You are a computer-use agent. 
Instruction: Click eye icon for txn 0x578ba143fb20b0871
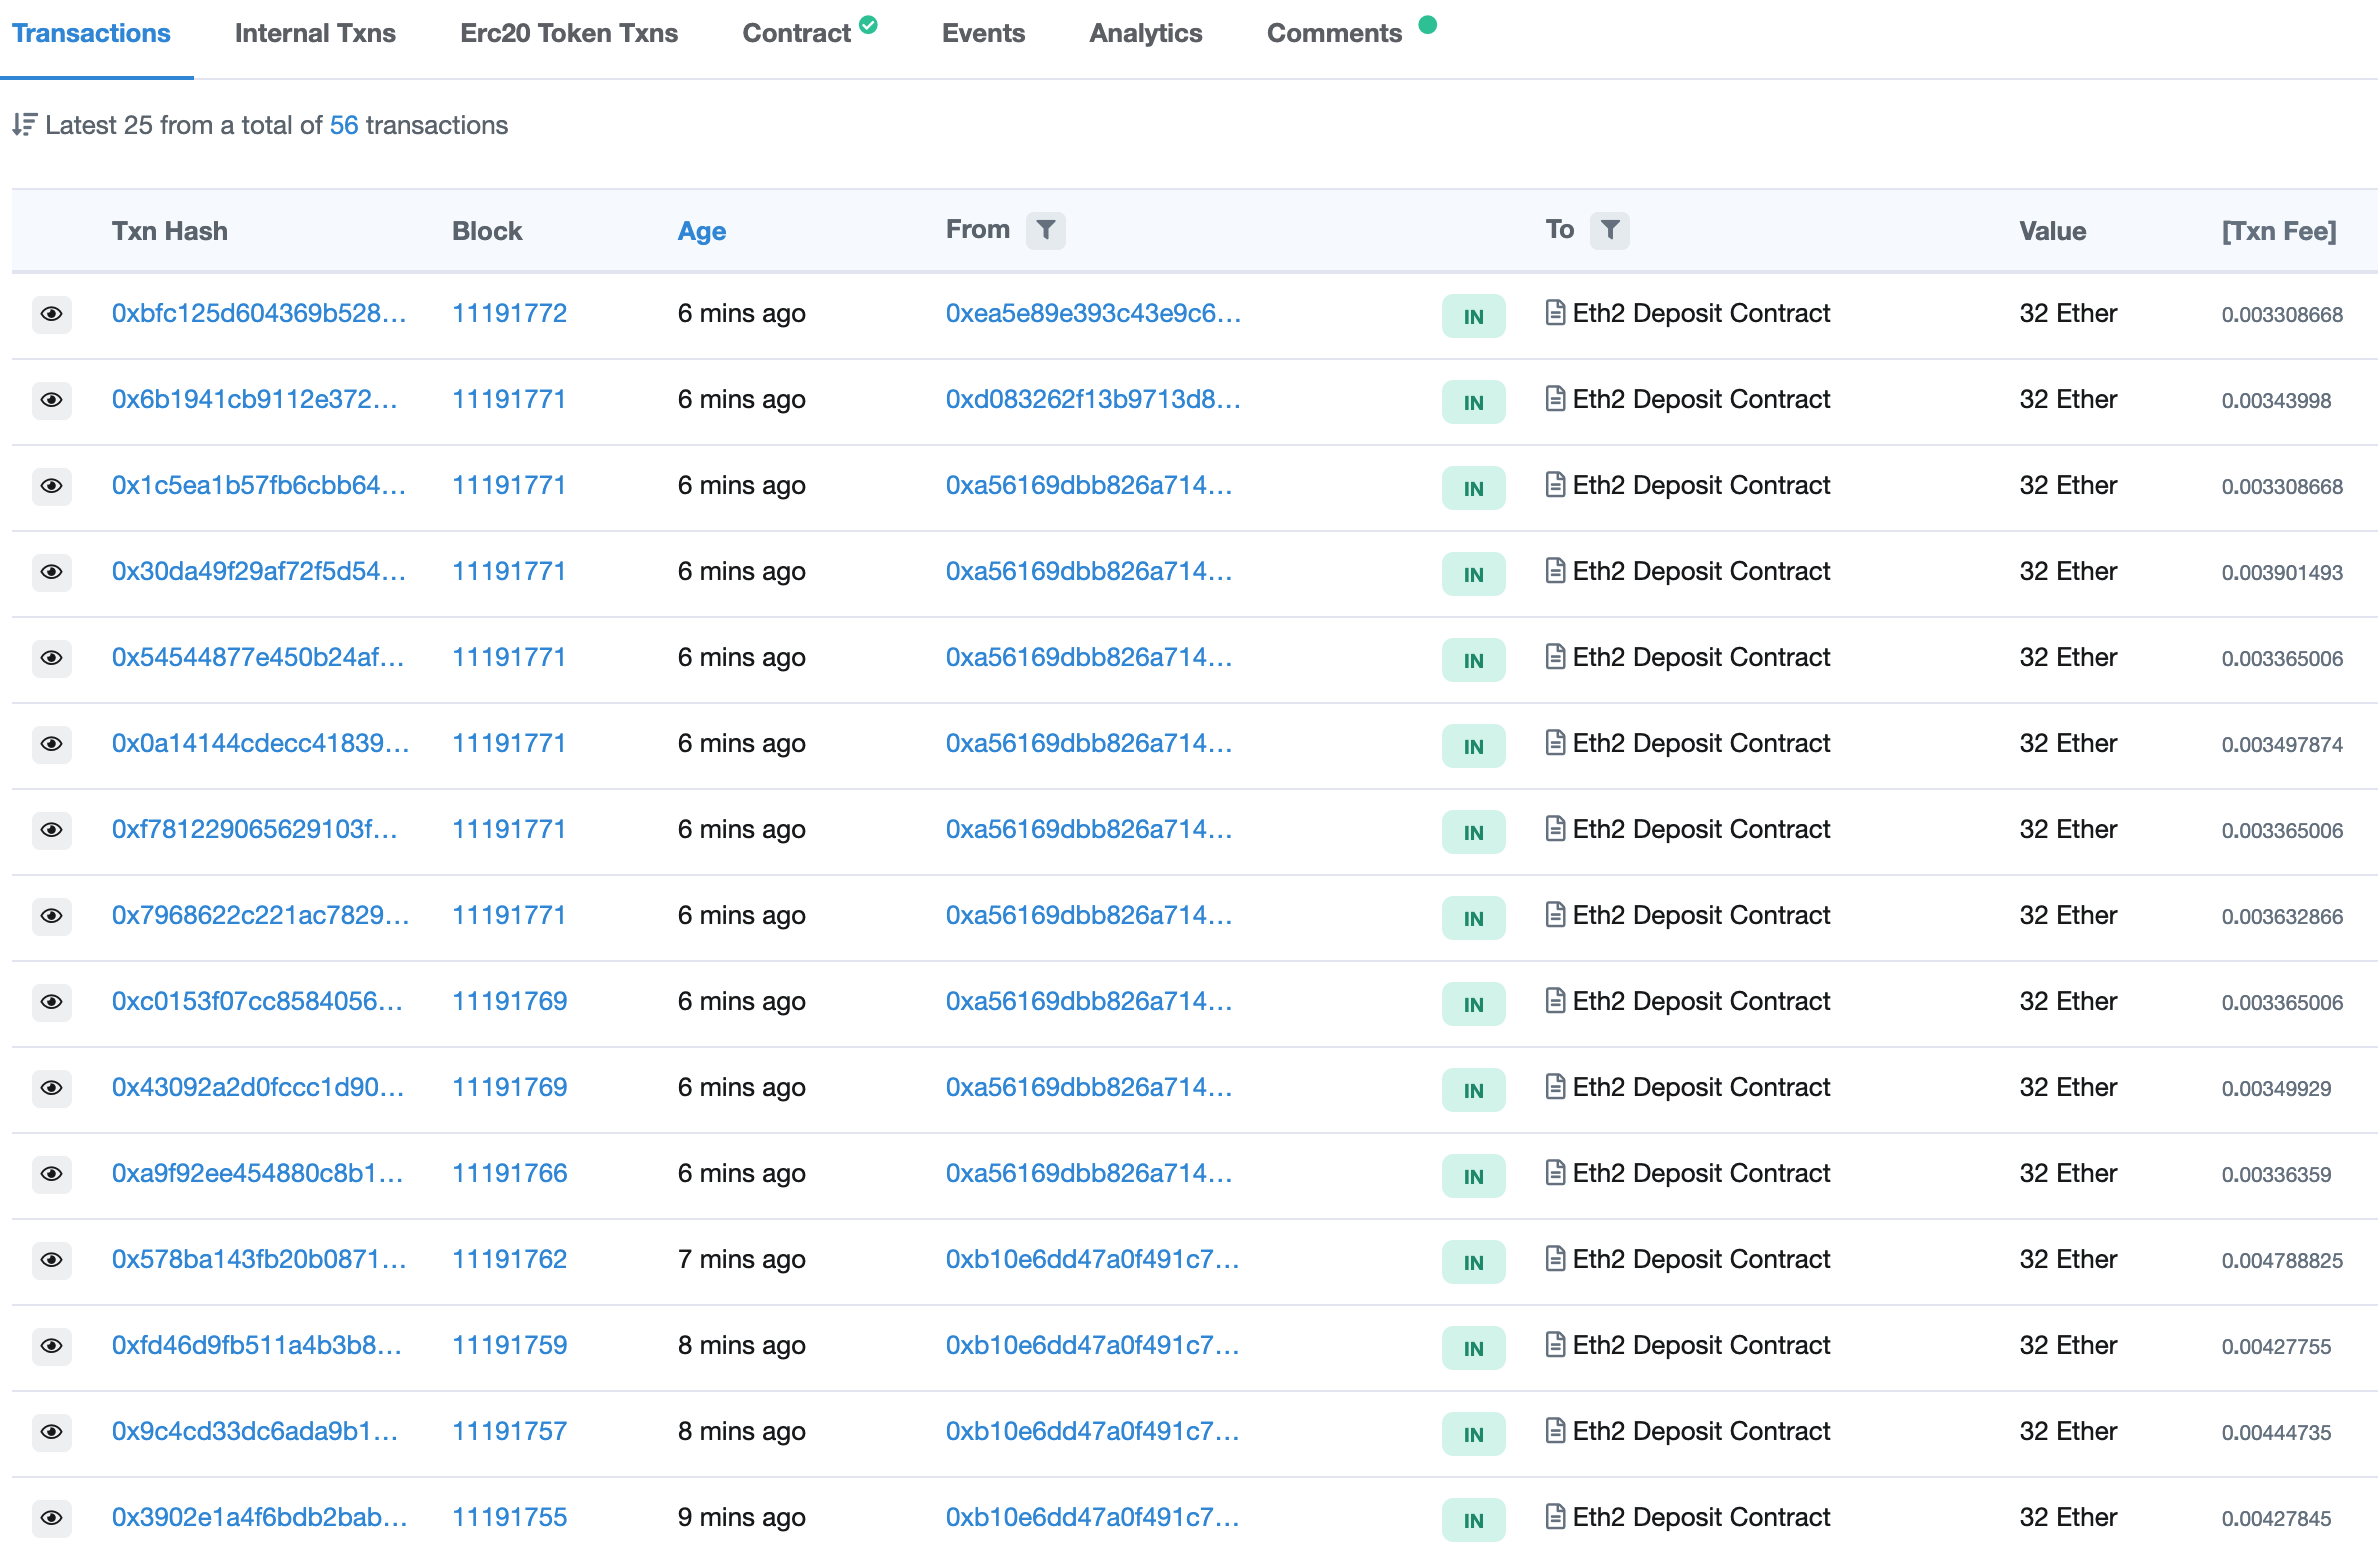[x=51, y=1260]
